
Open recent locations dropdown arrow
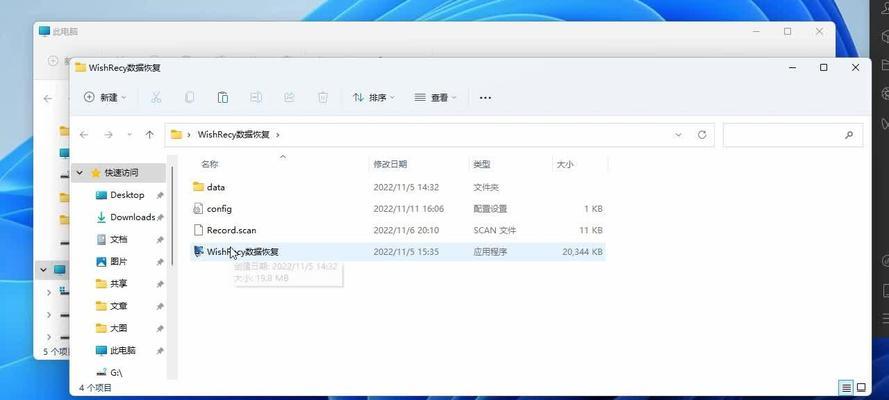[x=129, y=135]
